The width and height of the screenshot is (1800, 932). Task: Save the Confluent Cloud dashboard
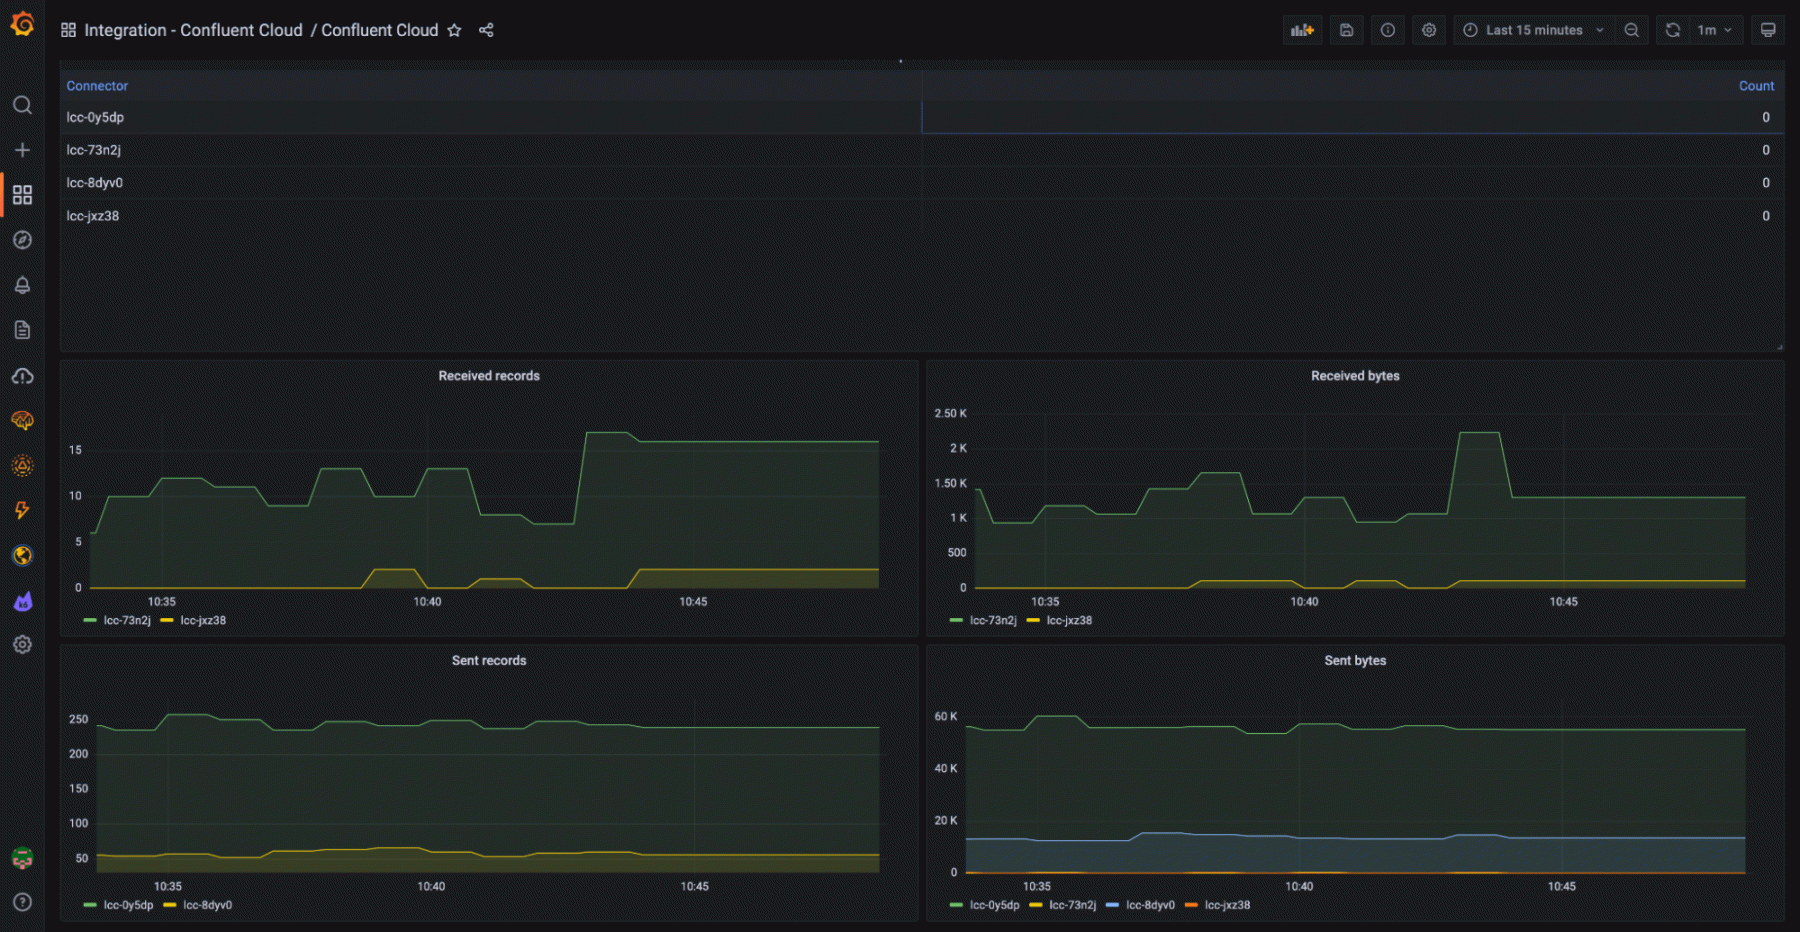click(1346, 30)
